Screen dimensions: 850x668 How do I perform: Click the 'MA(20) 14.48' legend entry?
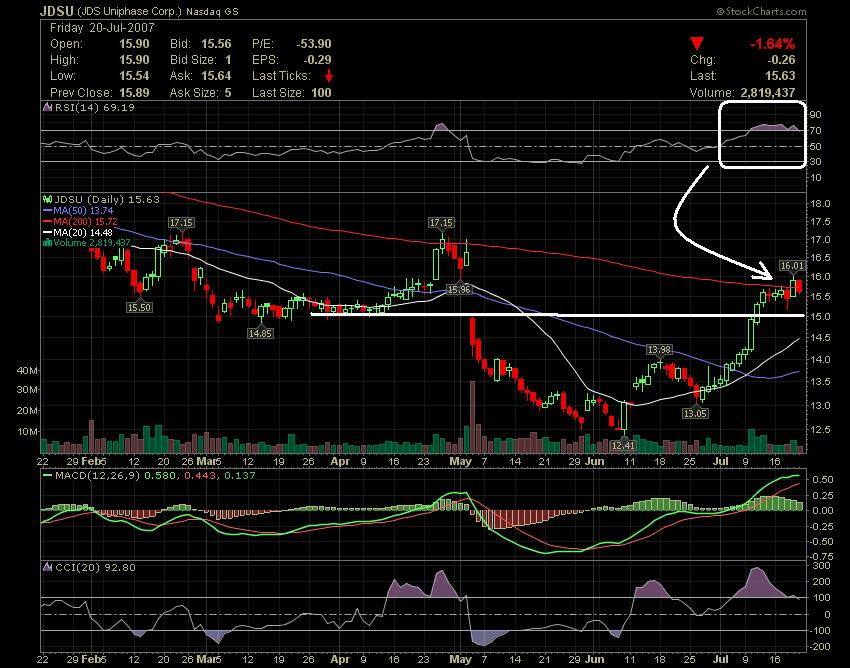tap(82, 233)
